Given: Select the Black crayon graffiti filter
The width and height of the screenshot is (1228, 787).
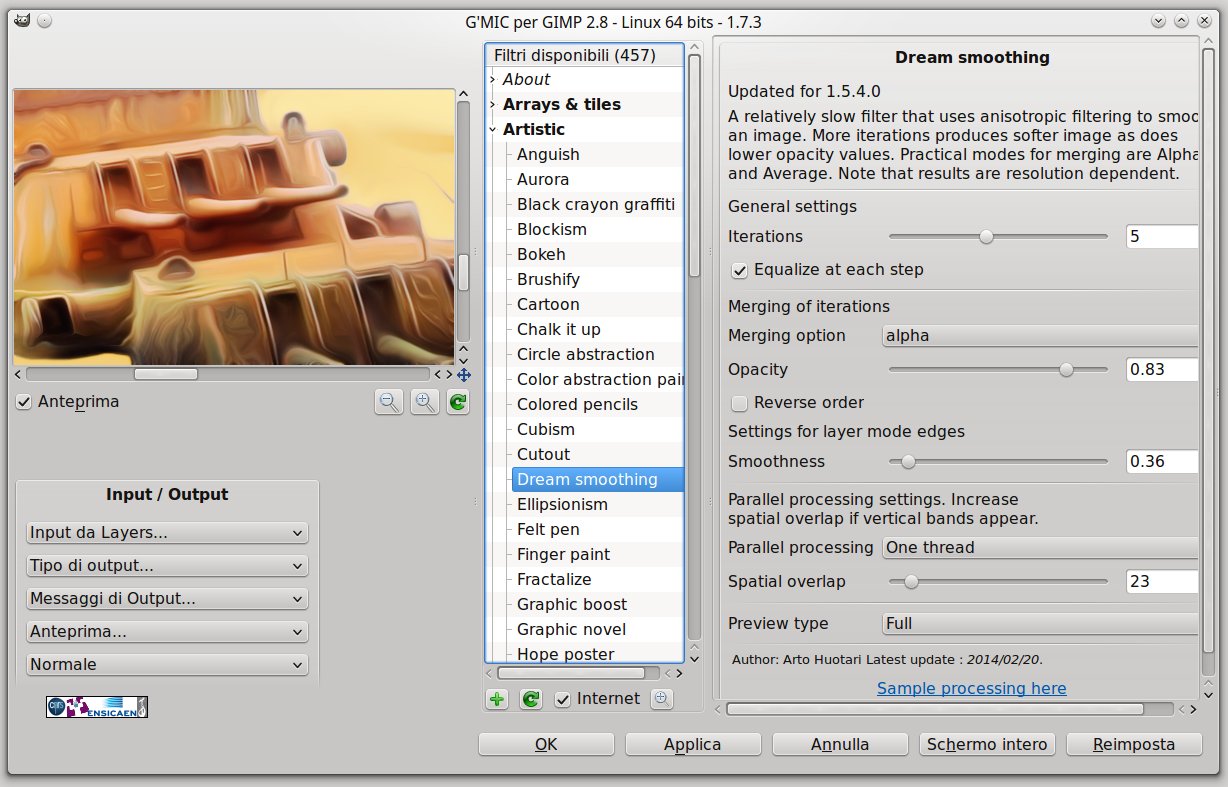Looking at the screenshot, I should [x=596, y=205].
